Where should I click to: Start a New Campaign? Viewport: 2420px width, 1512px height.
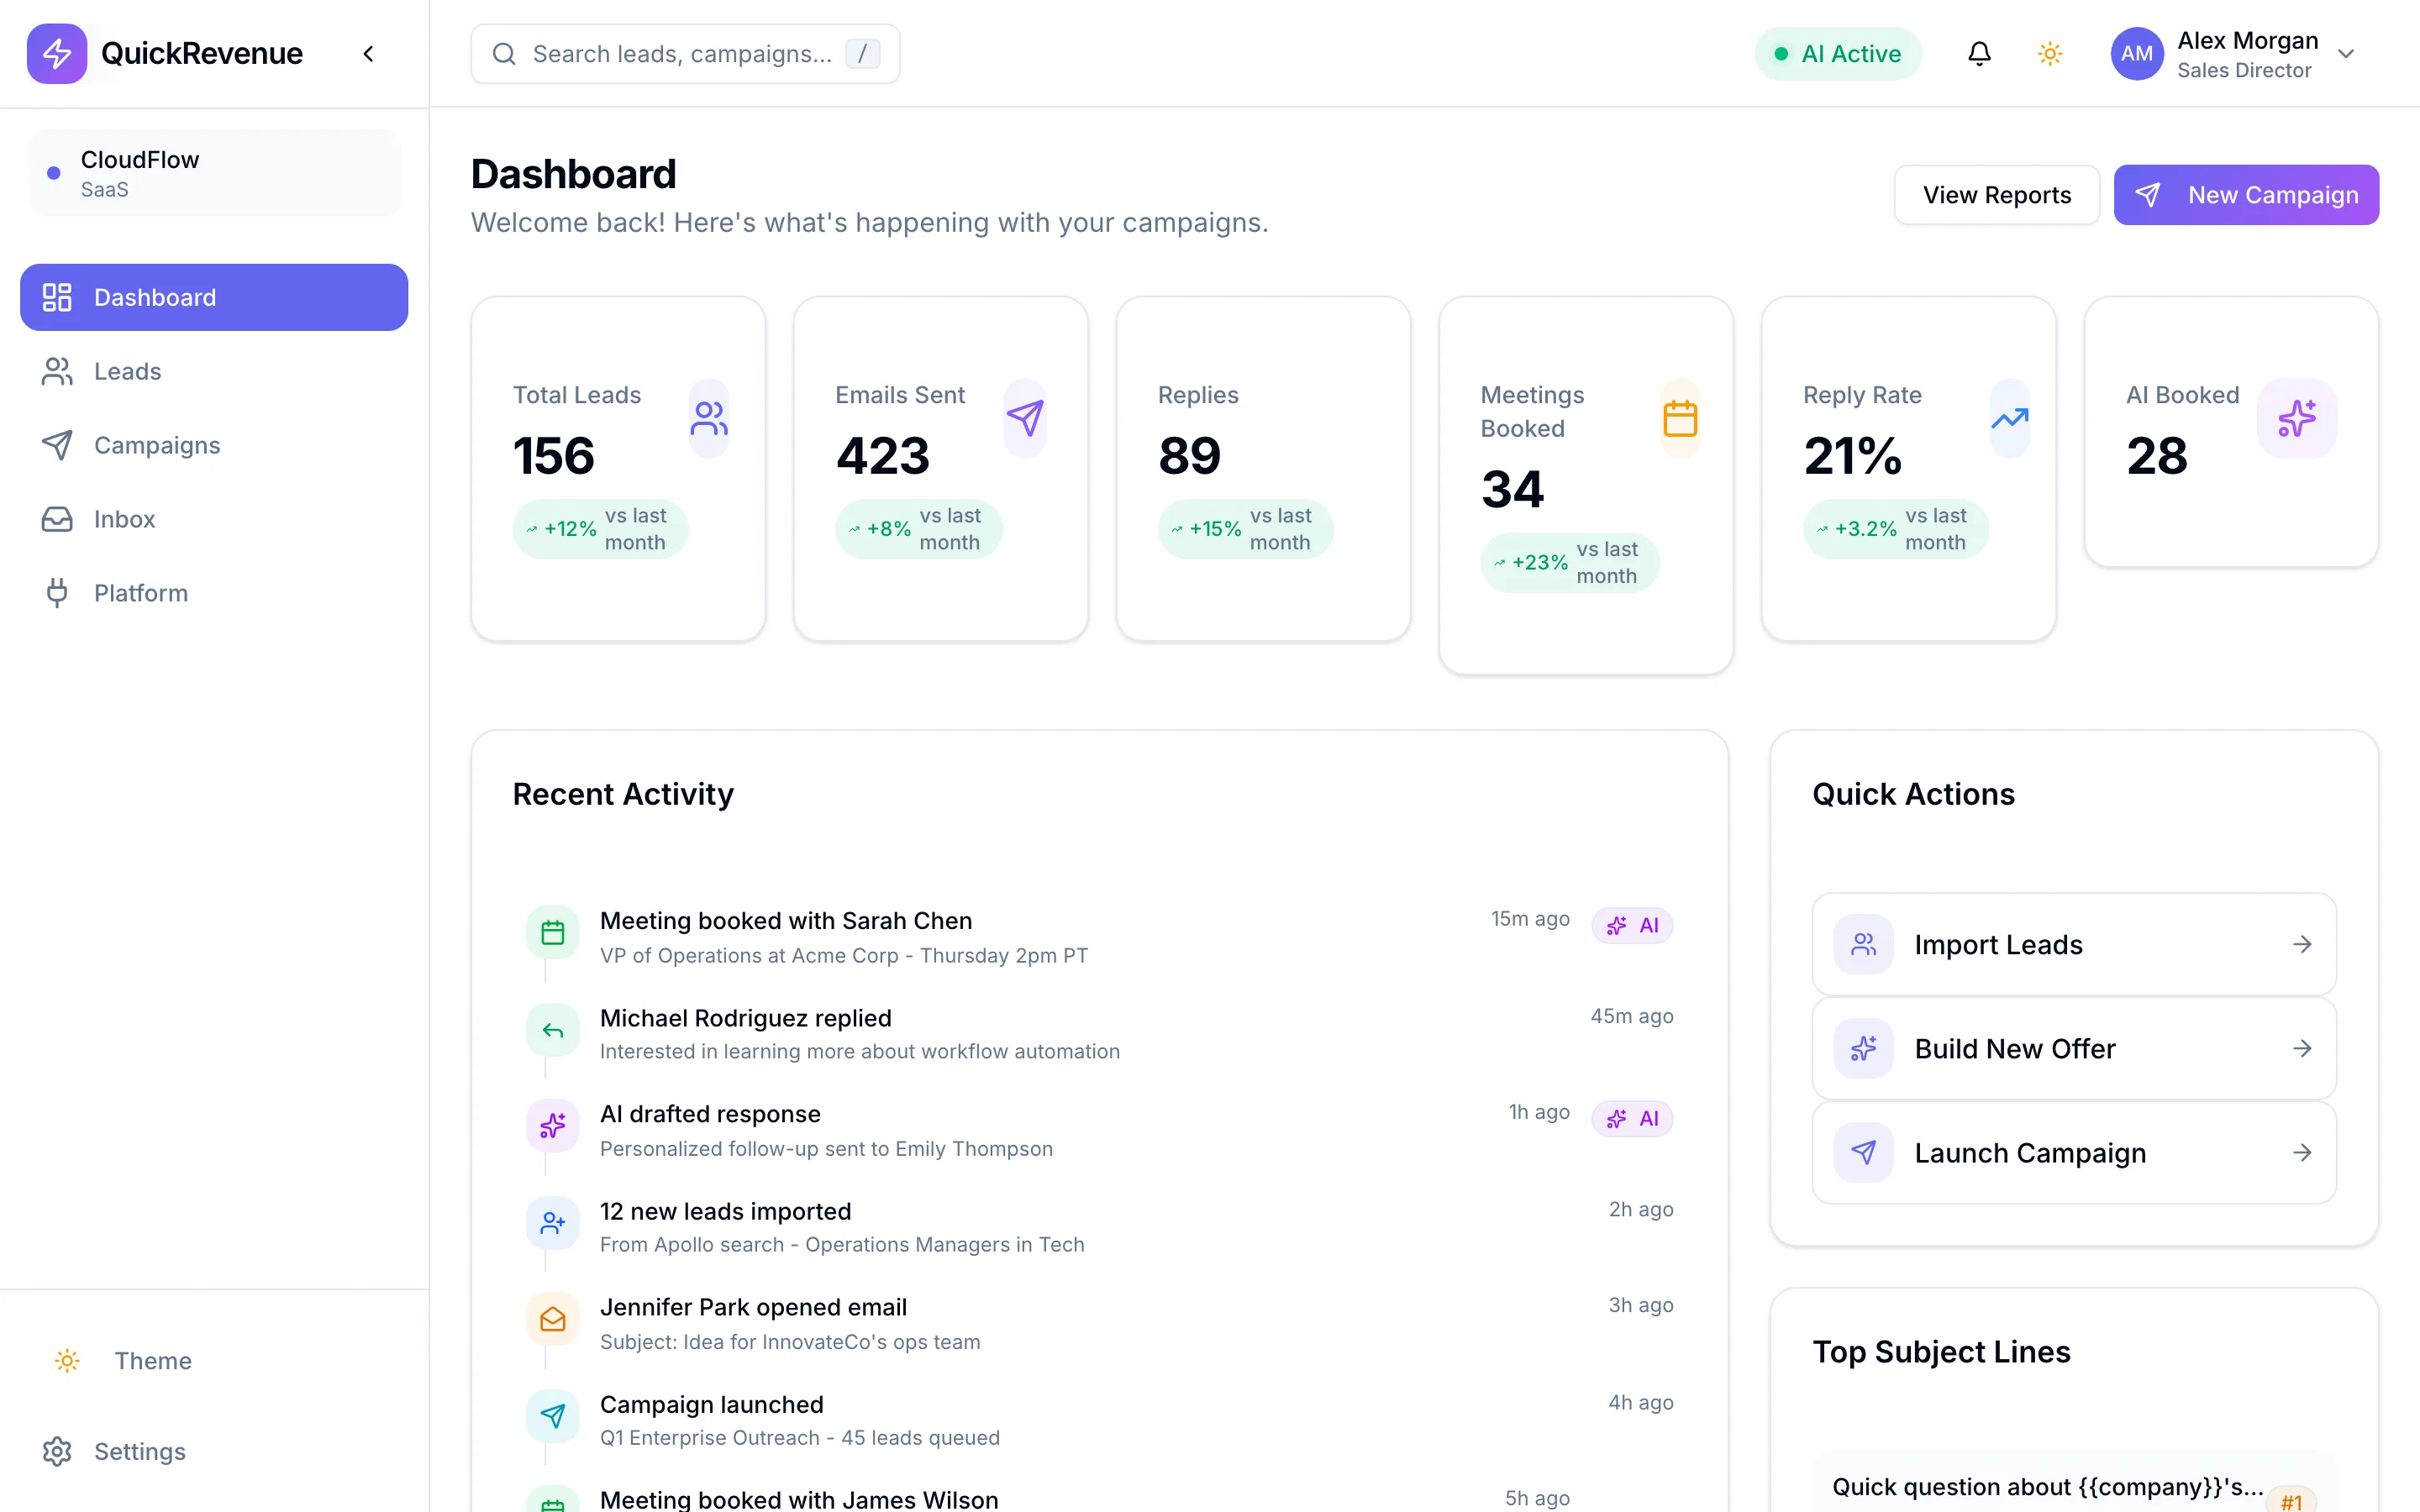click(x=2246, y=195)
